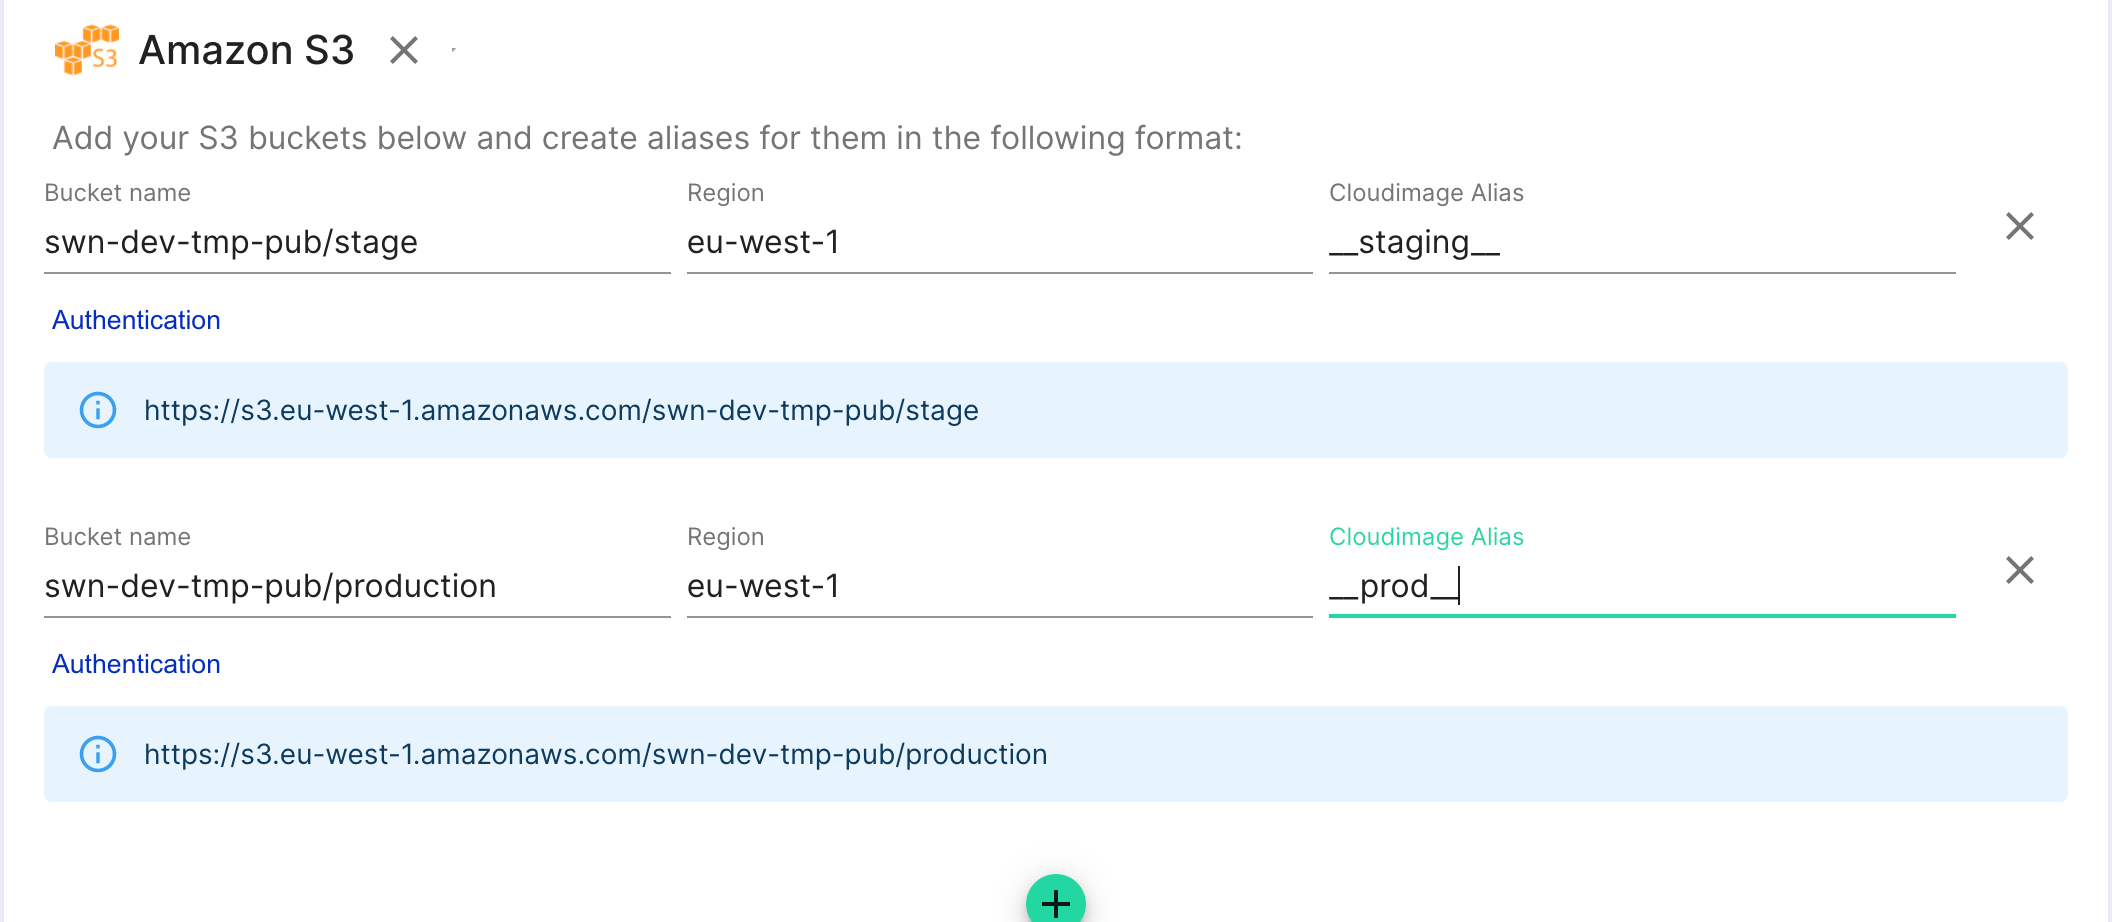Click the Bucket name label of the first row
Viewport: 2112px width, 922px height.
[x=117, y=193]
